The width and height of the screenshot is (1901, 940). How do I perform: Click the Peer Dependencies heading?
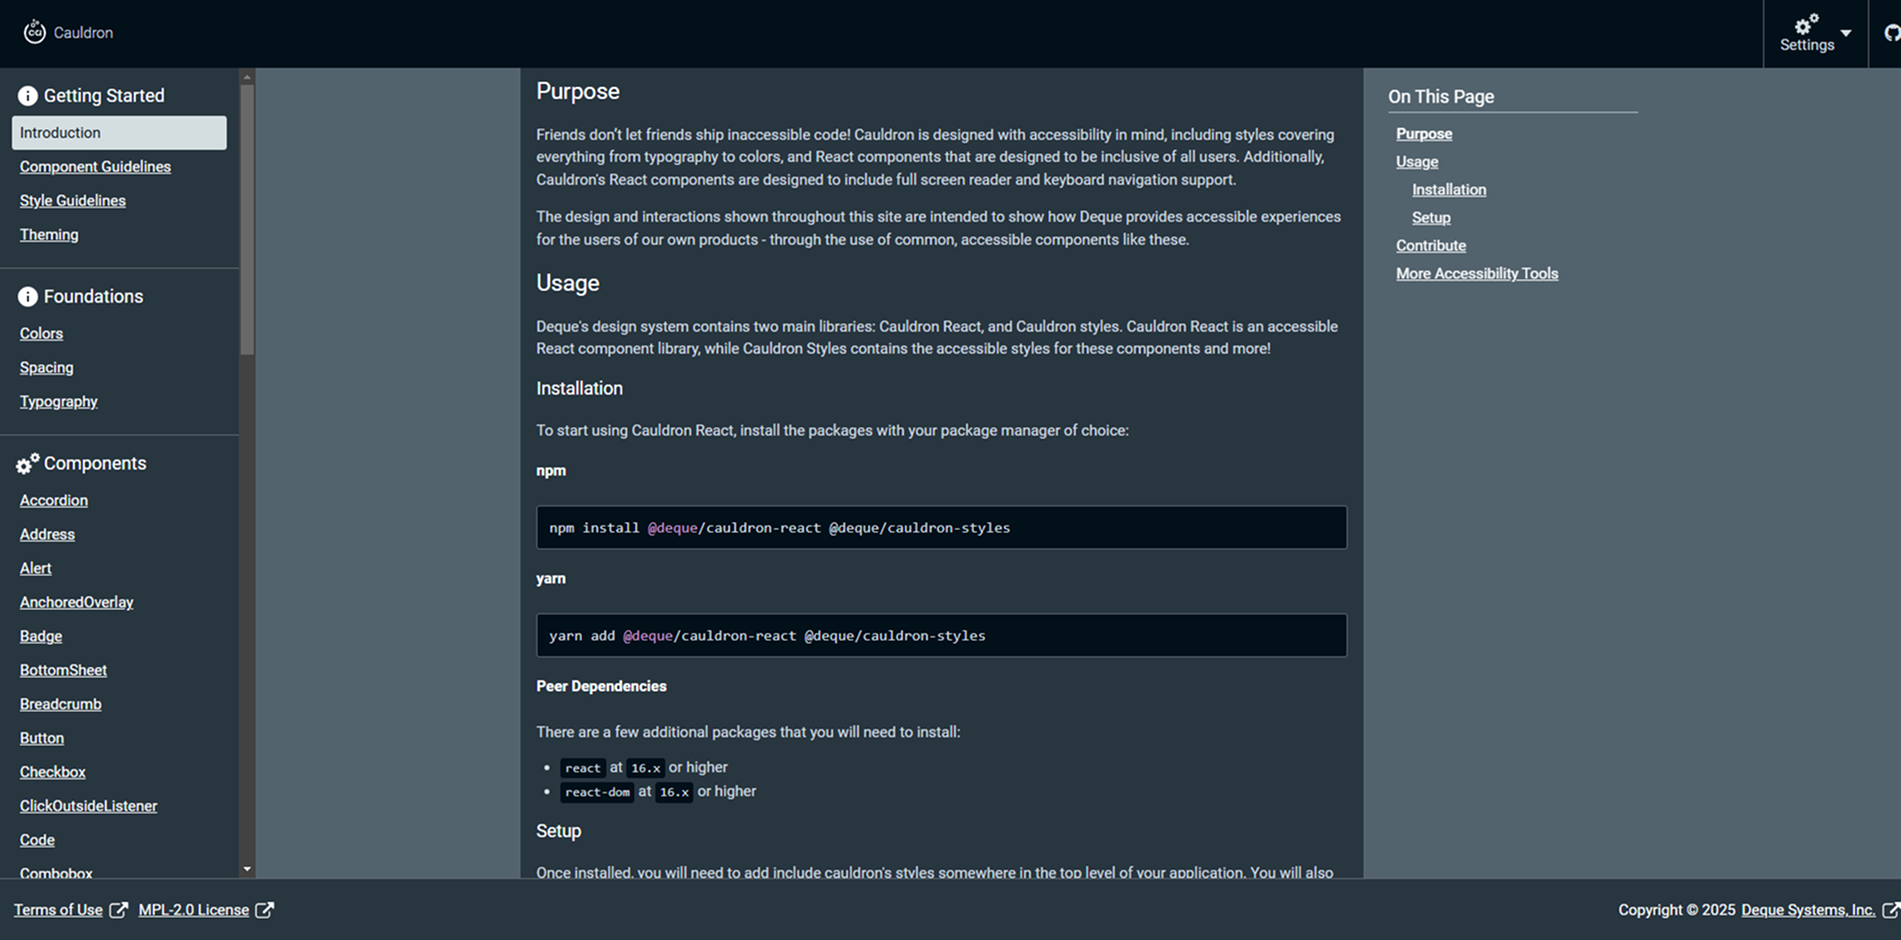pyautogui.click(x=601, y=686)
